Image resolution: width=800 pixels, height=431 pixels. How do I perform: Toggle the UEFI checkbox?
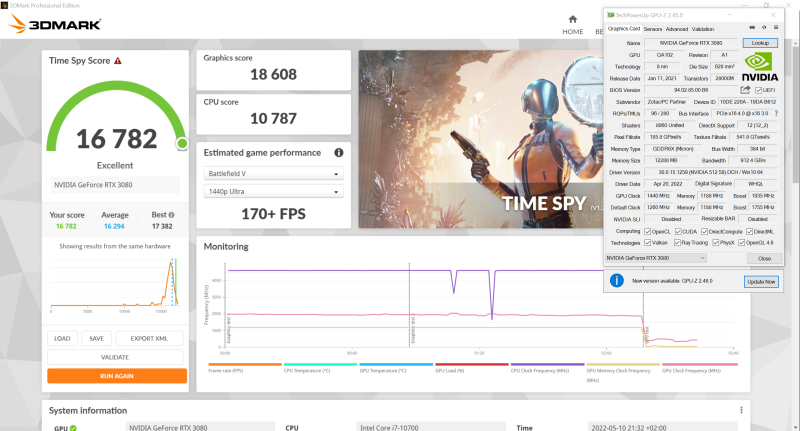(x=760, y=90)
